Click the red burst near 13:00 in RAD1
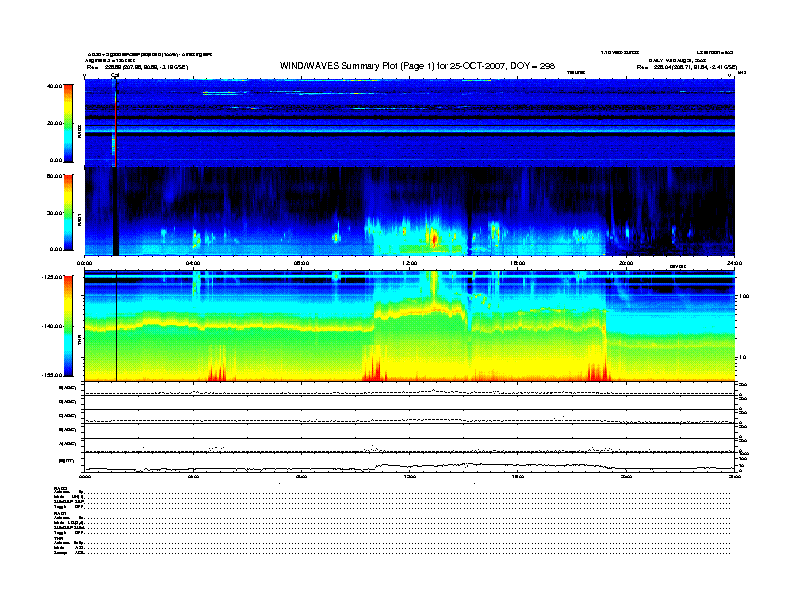Image resolution: width=792 pixels, height=612 pixels. point(433,237)
